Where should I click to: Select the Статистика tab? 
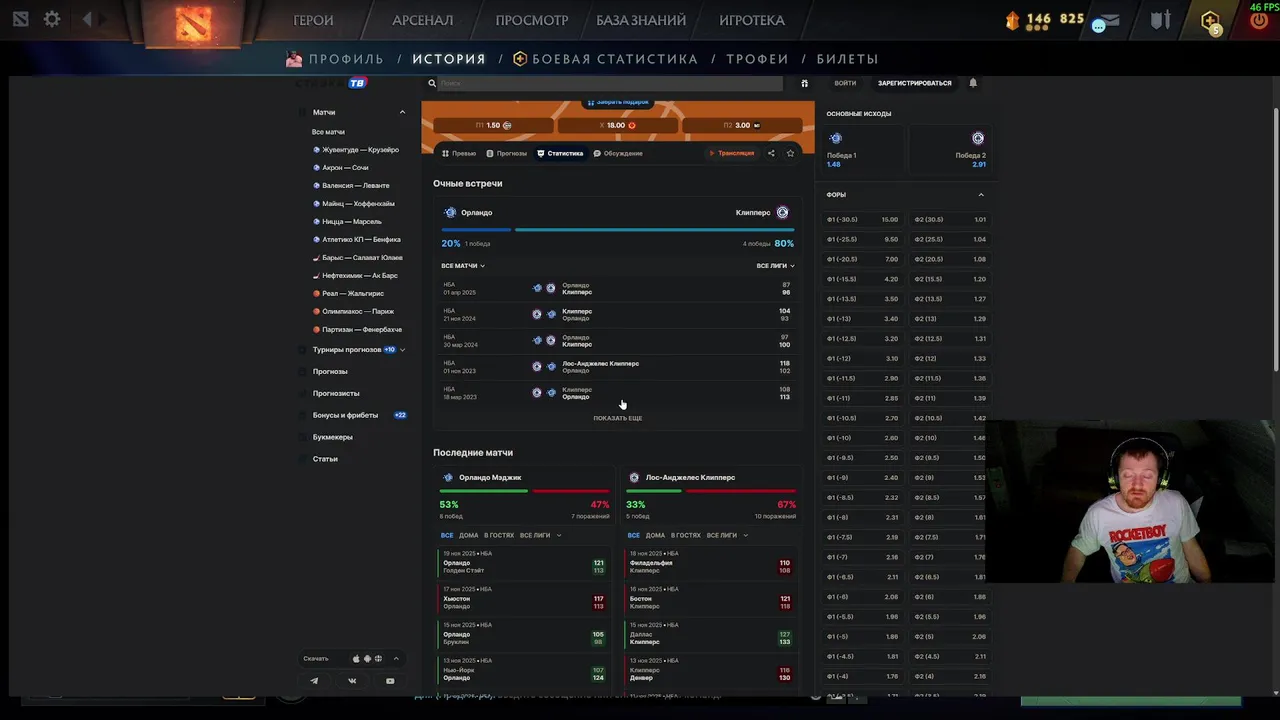(x=560, y=153)
